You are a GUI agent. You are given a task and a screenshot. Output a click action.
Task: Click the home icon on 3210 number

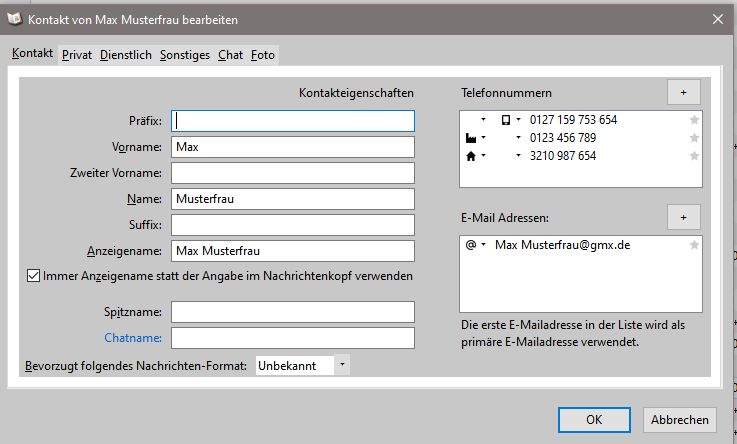click(470, 156)
